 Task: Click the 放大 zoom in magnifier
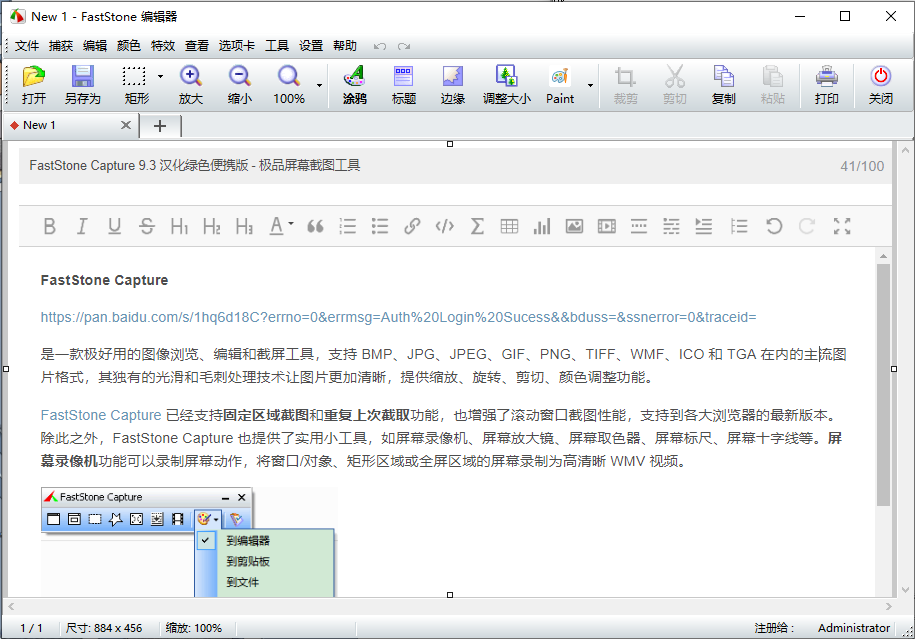point(191,85)
